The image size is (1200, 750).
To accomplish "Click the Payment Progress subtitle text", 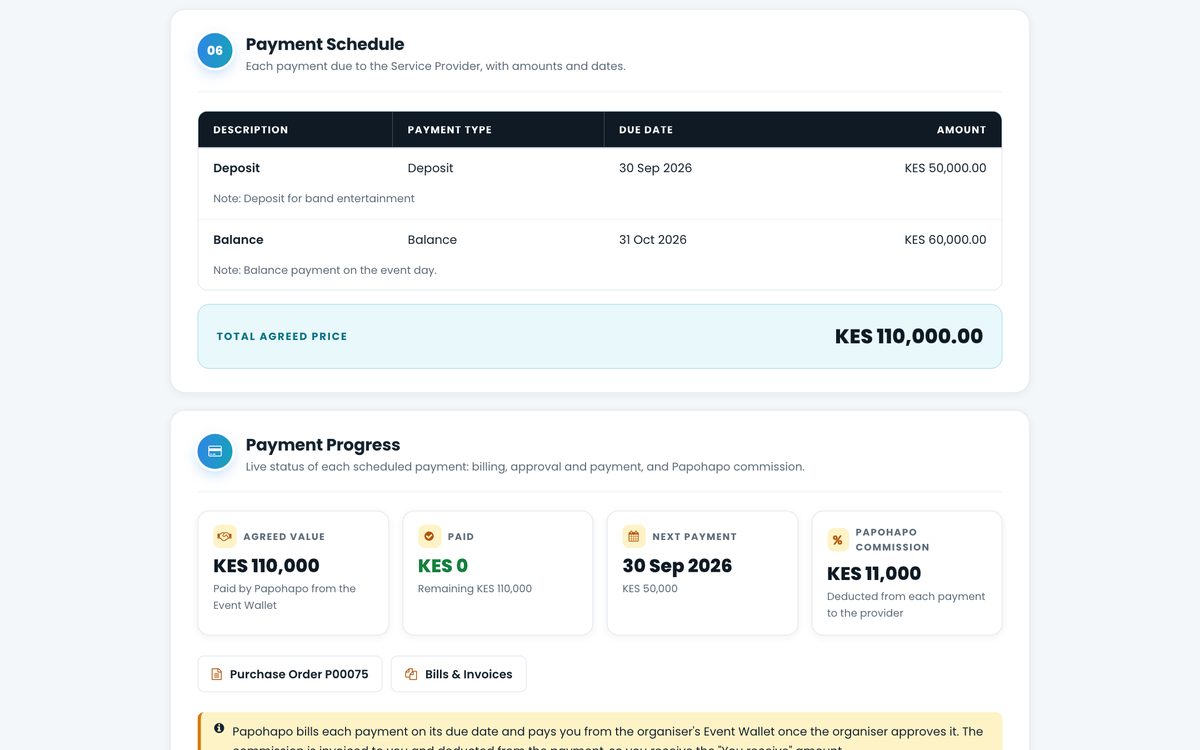I will (x=525, y=467).
